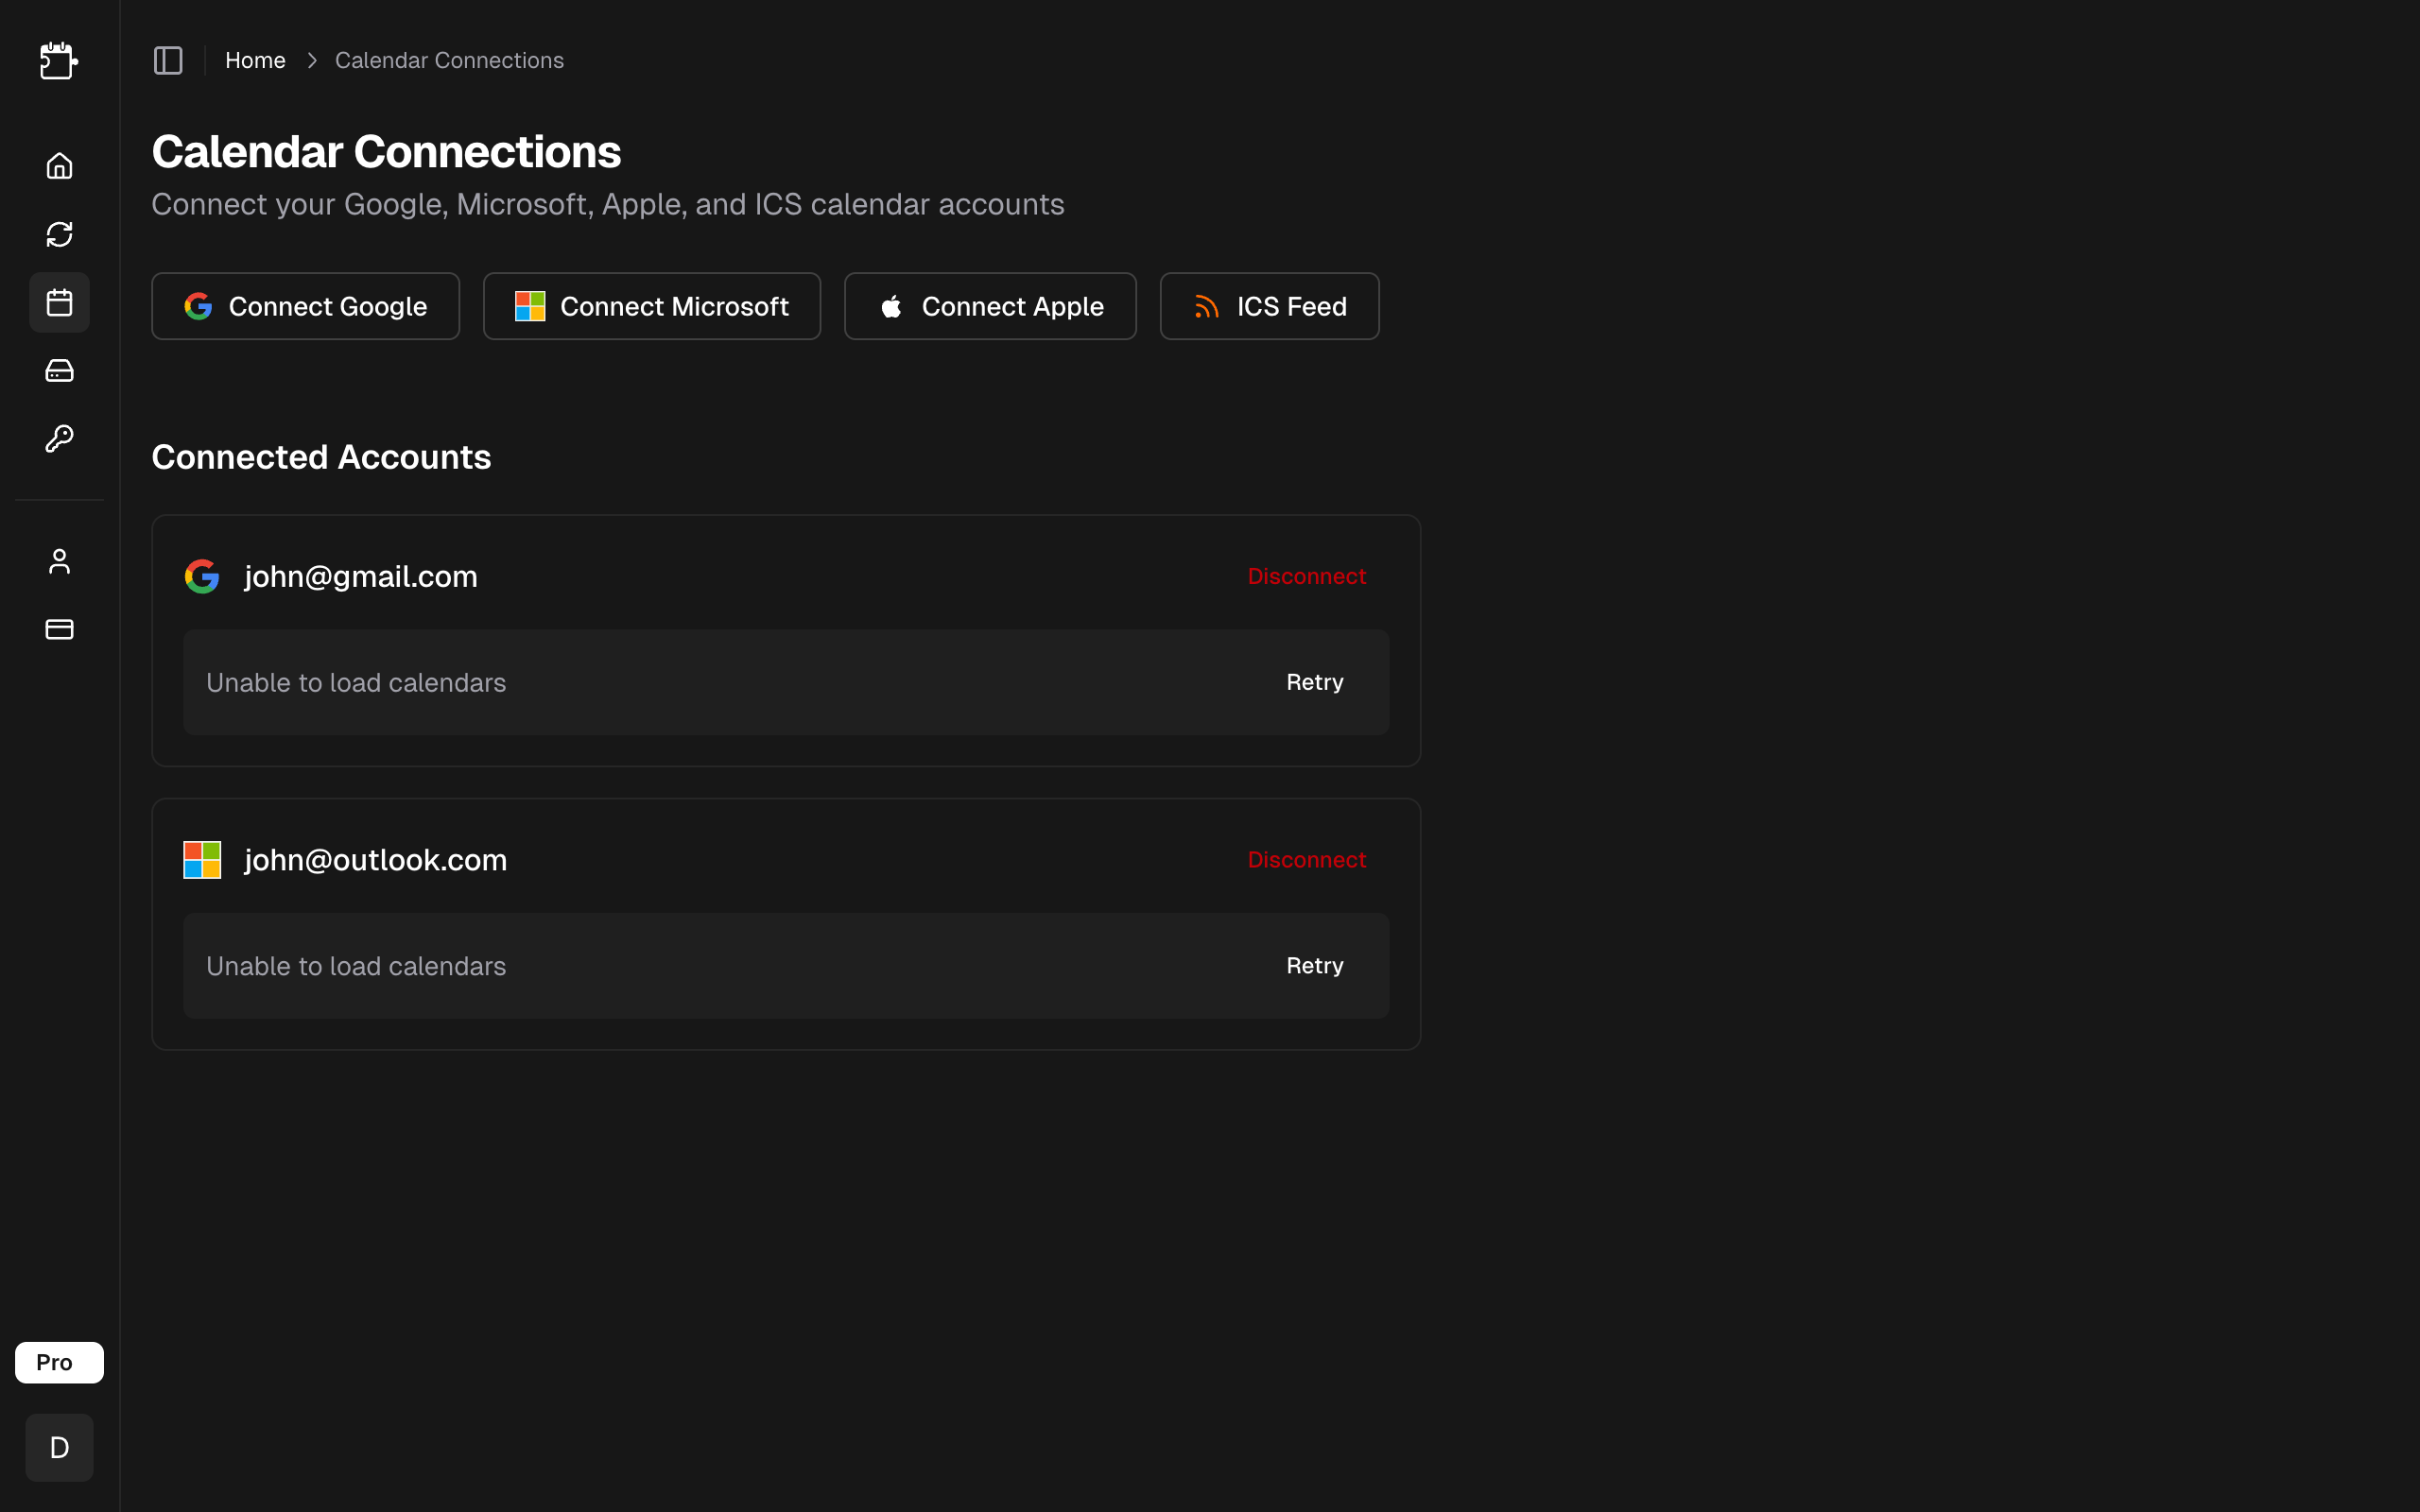Collapse the sidebar with the panel toggle icon
The image size is (2420, 1512).
[x=167, y=60]
